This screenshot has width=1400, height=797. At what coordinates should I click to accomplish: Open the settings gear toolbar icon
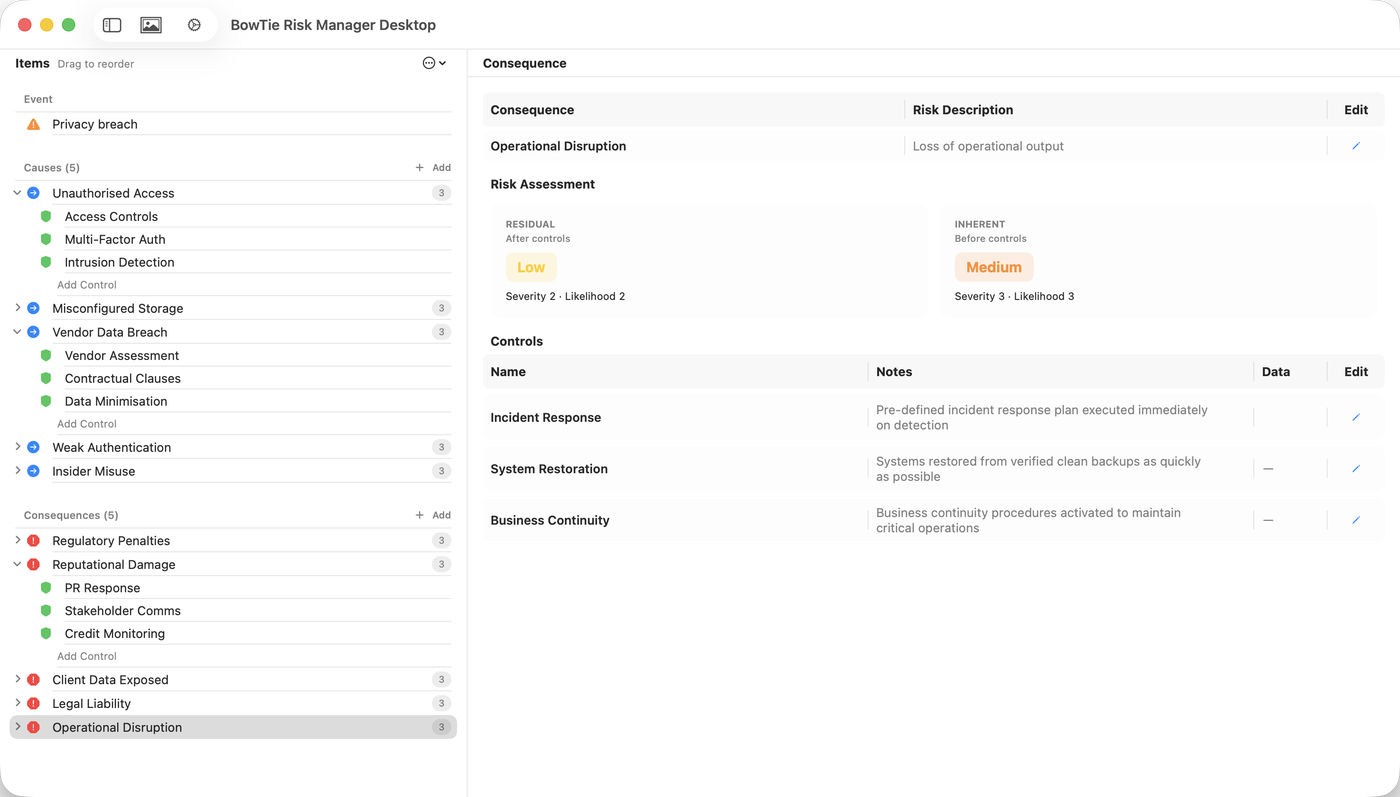[194, 25]
